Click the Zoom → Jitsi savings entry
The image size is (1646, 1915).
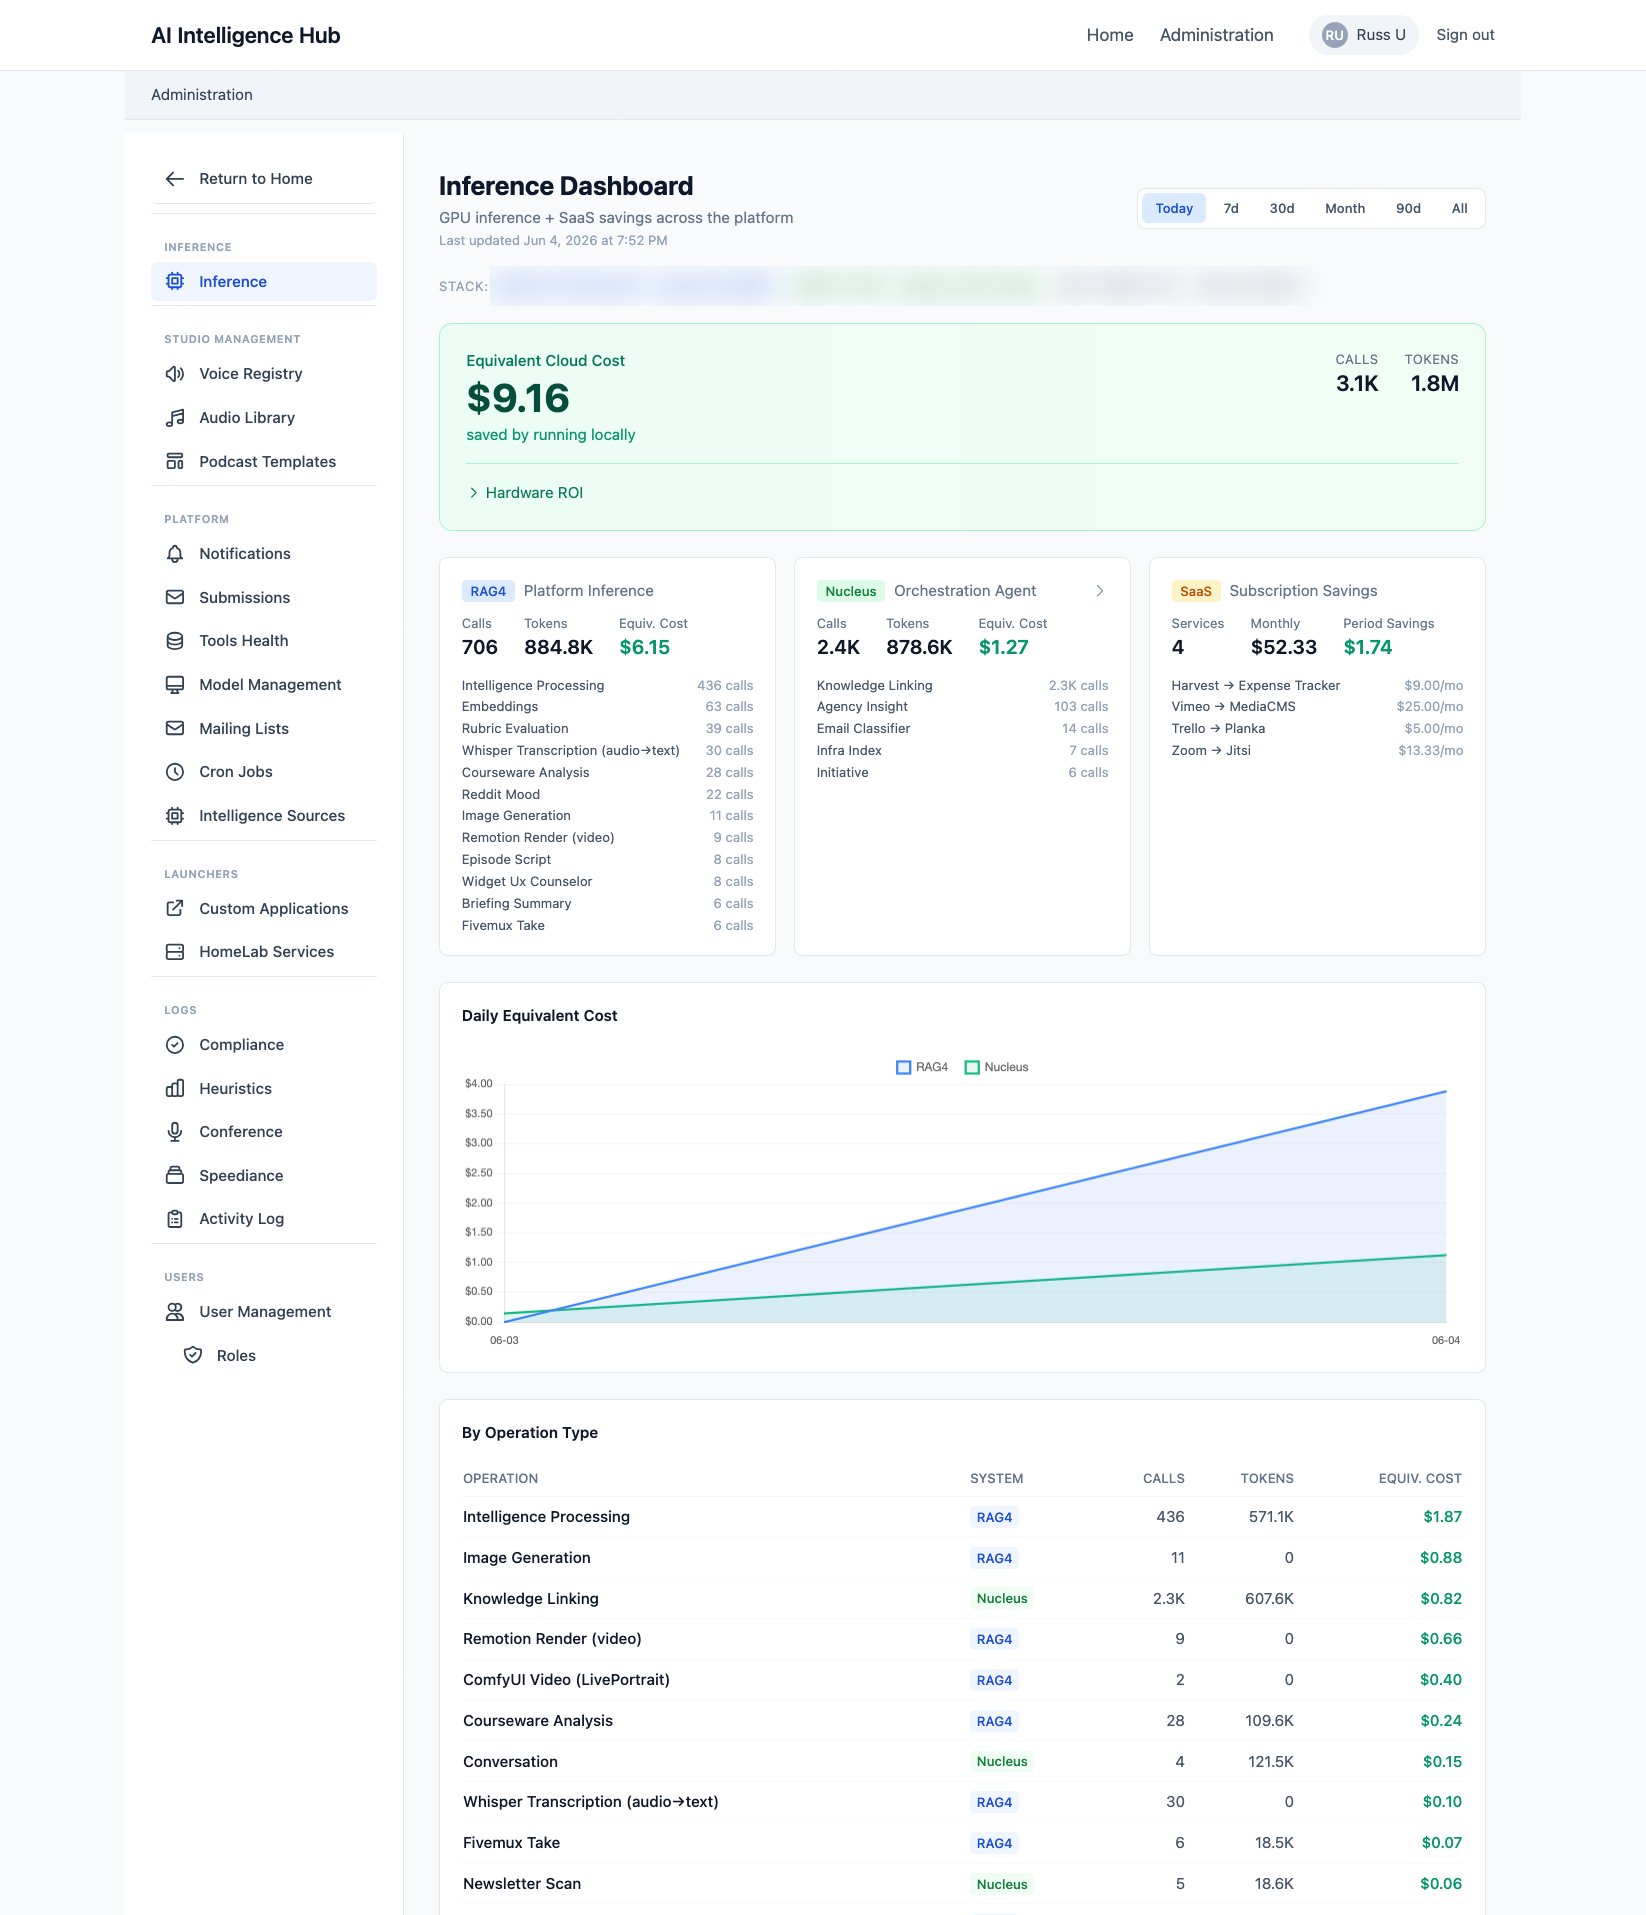click(1317, 751)
